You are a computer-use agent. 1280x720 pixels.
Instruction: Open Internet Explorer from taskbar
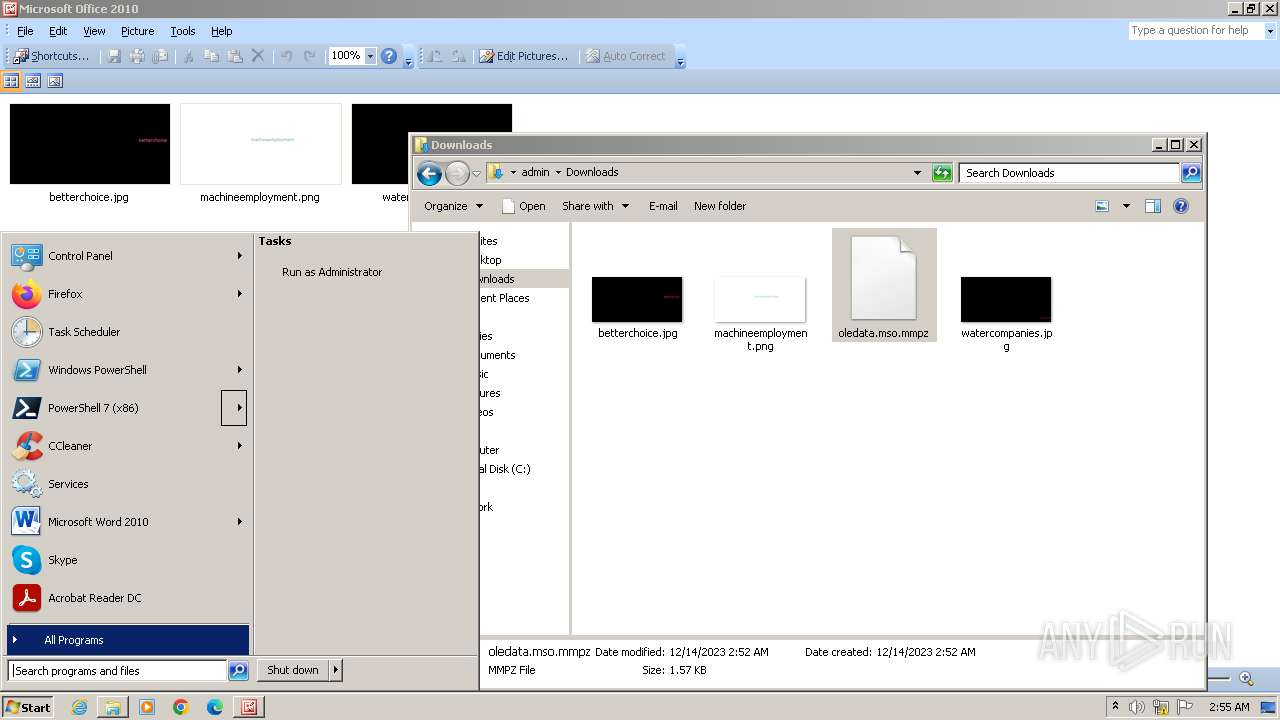[79, 707]
